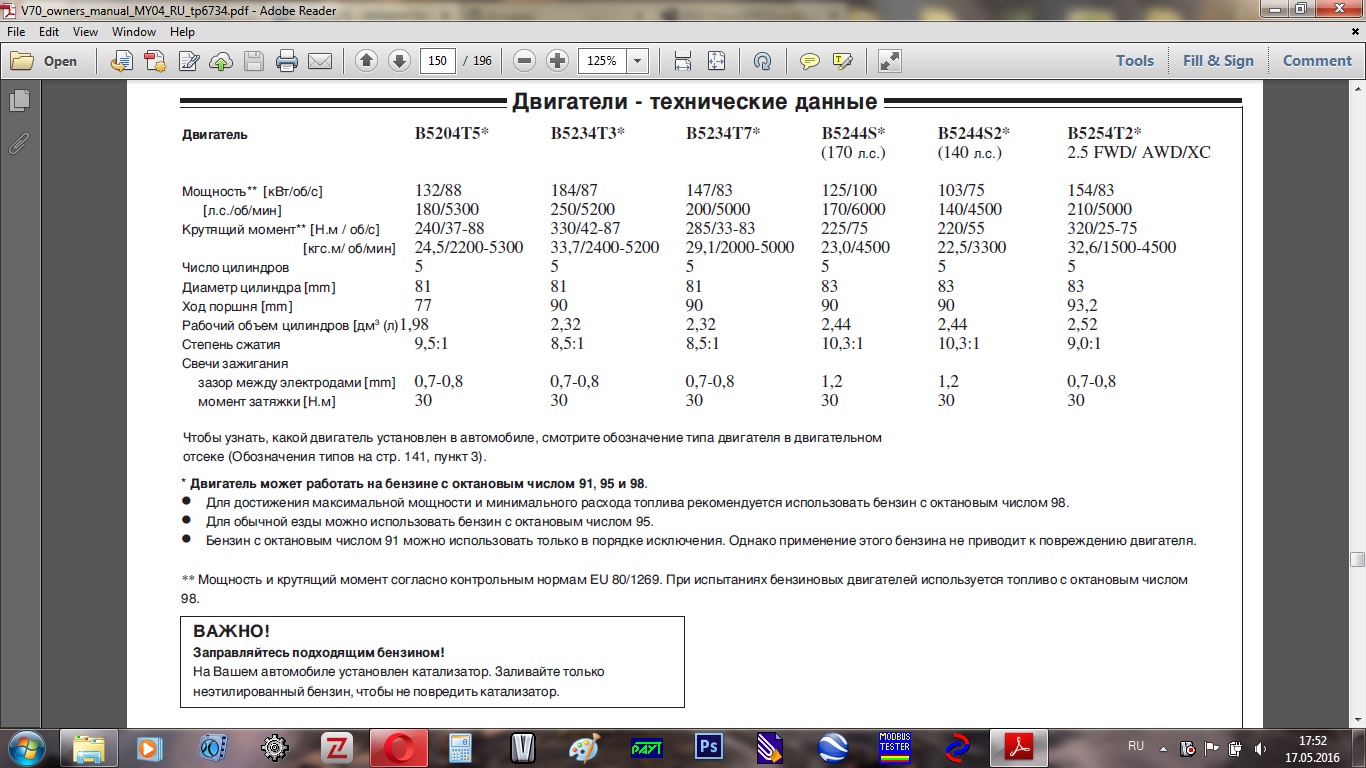Open the View menu

(x=85, y=32)
